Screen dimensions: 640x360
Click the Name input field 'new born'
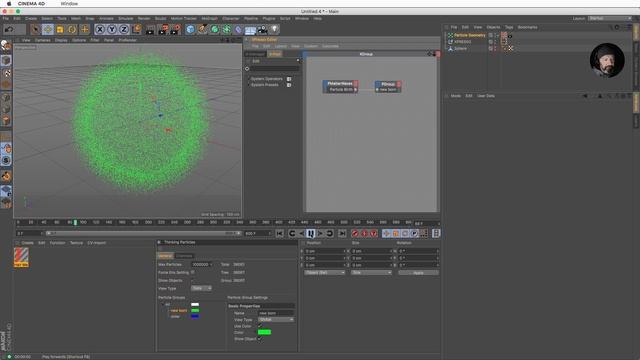point(276,313)
